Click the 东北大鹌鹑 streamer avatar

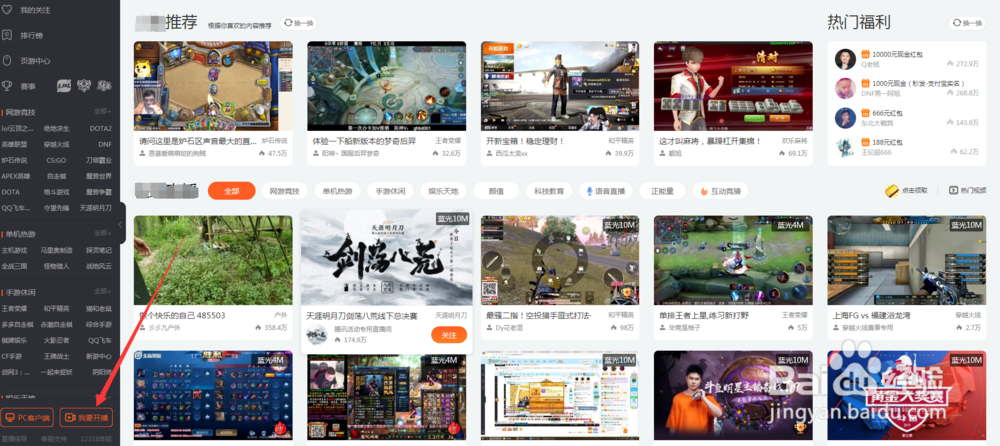click(x=845, y=117)
